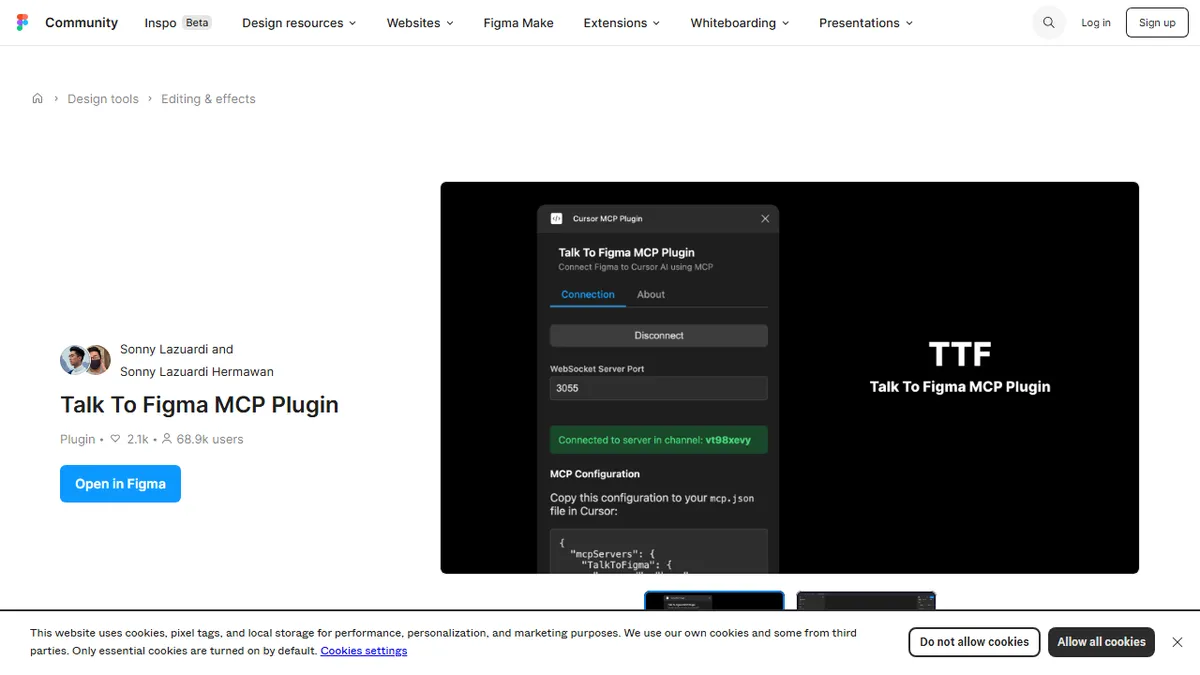This screenshot has width=1200, height=675.
Task: Click the Cursor MCP Plugin code icon
Action: [x=557, y=218]
